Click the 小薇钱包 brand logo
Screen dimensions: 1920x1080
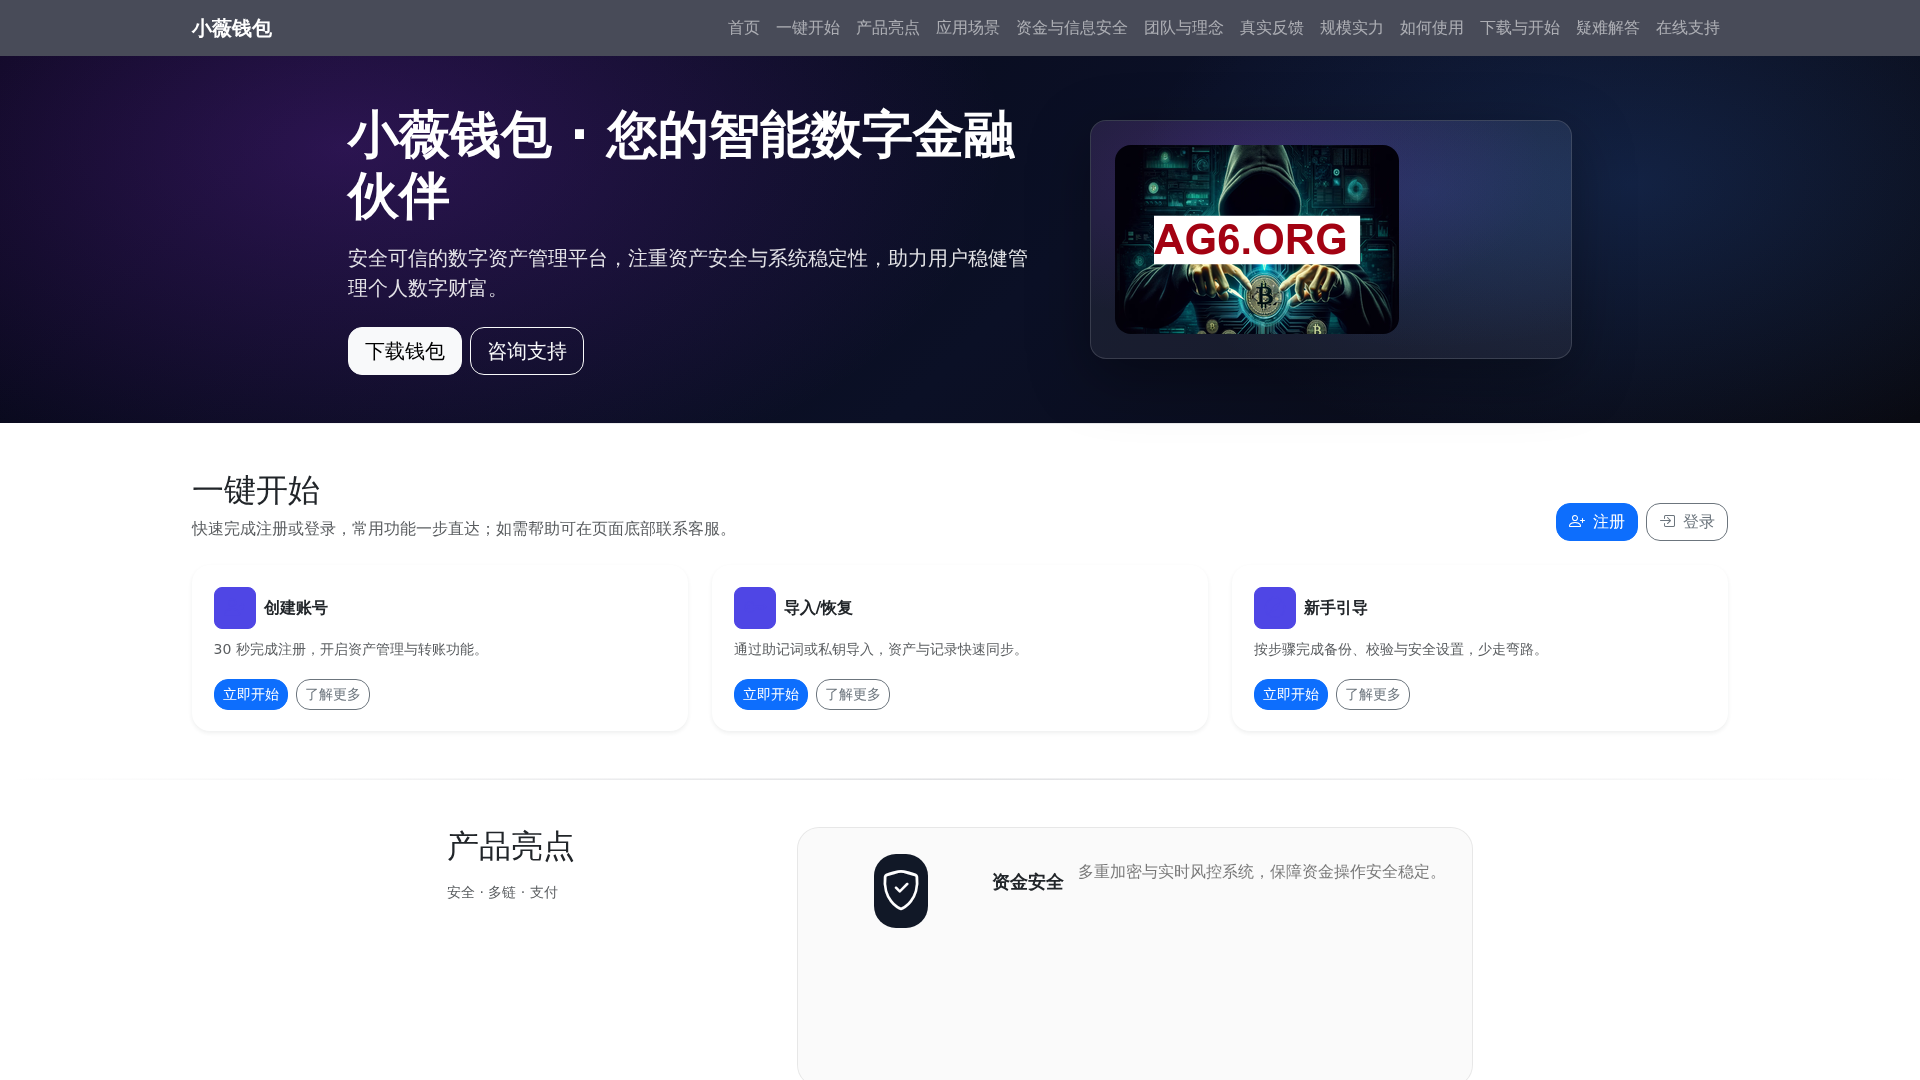click(231, 28)
